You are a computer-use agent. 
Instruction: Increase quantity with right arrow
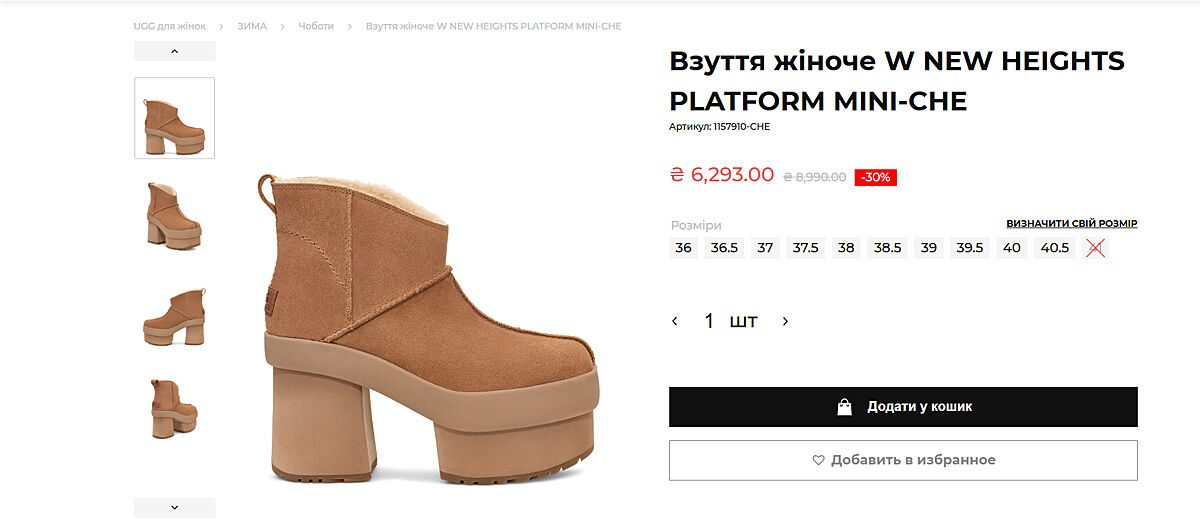[785, 321]
